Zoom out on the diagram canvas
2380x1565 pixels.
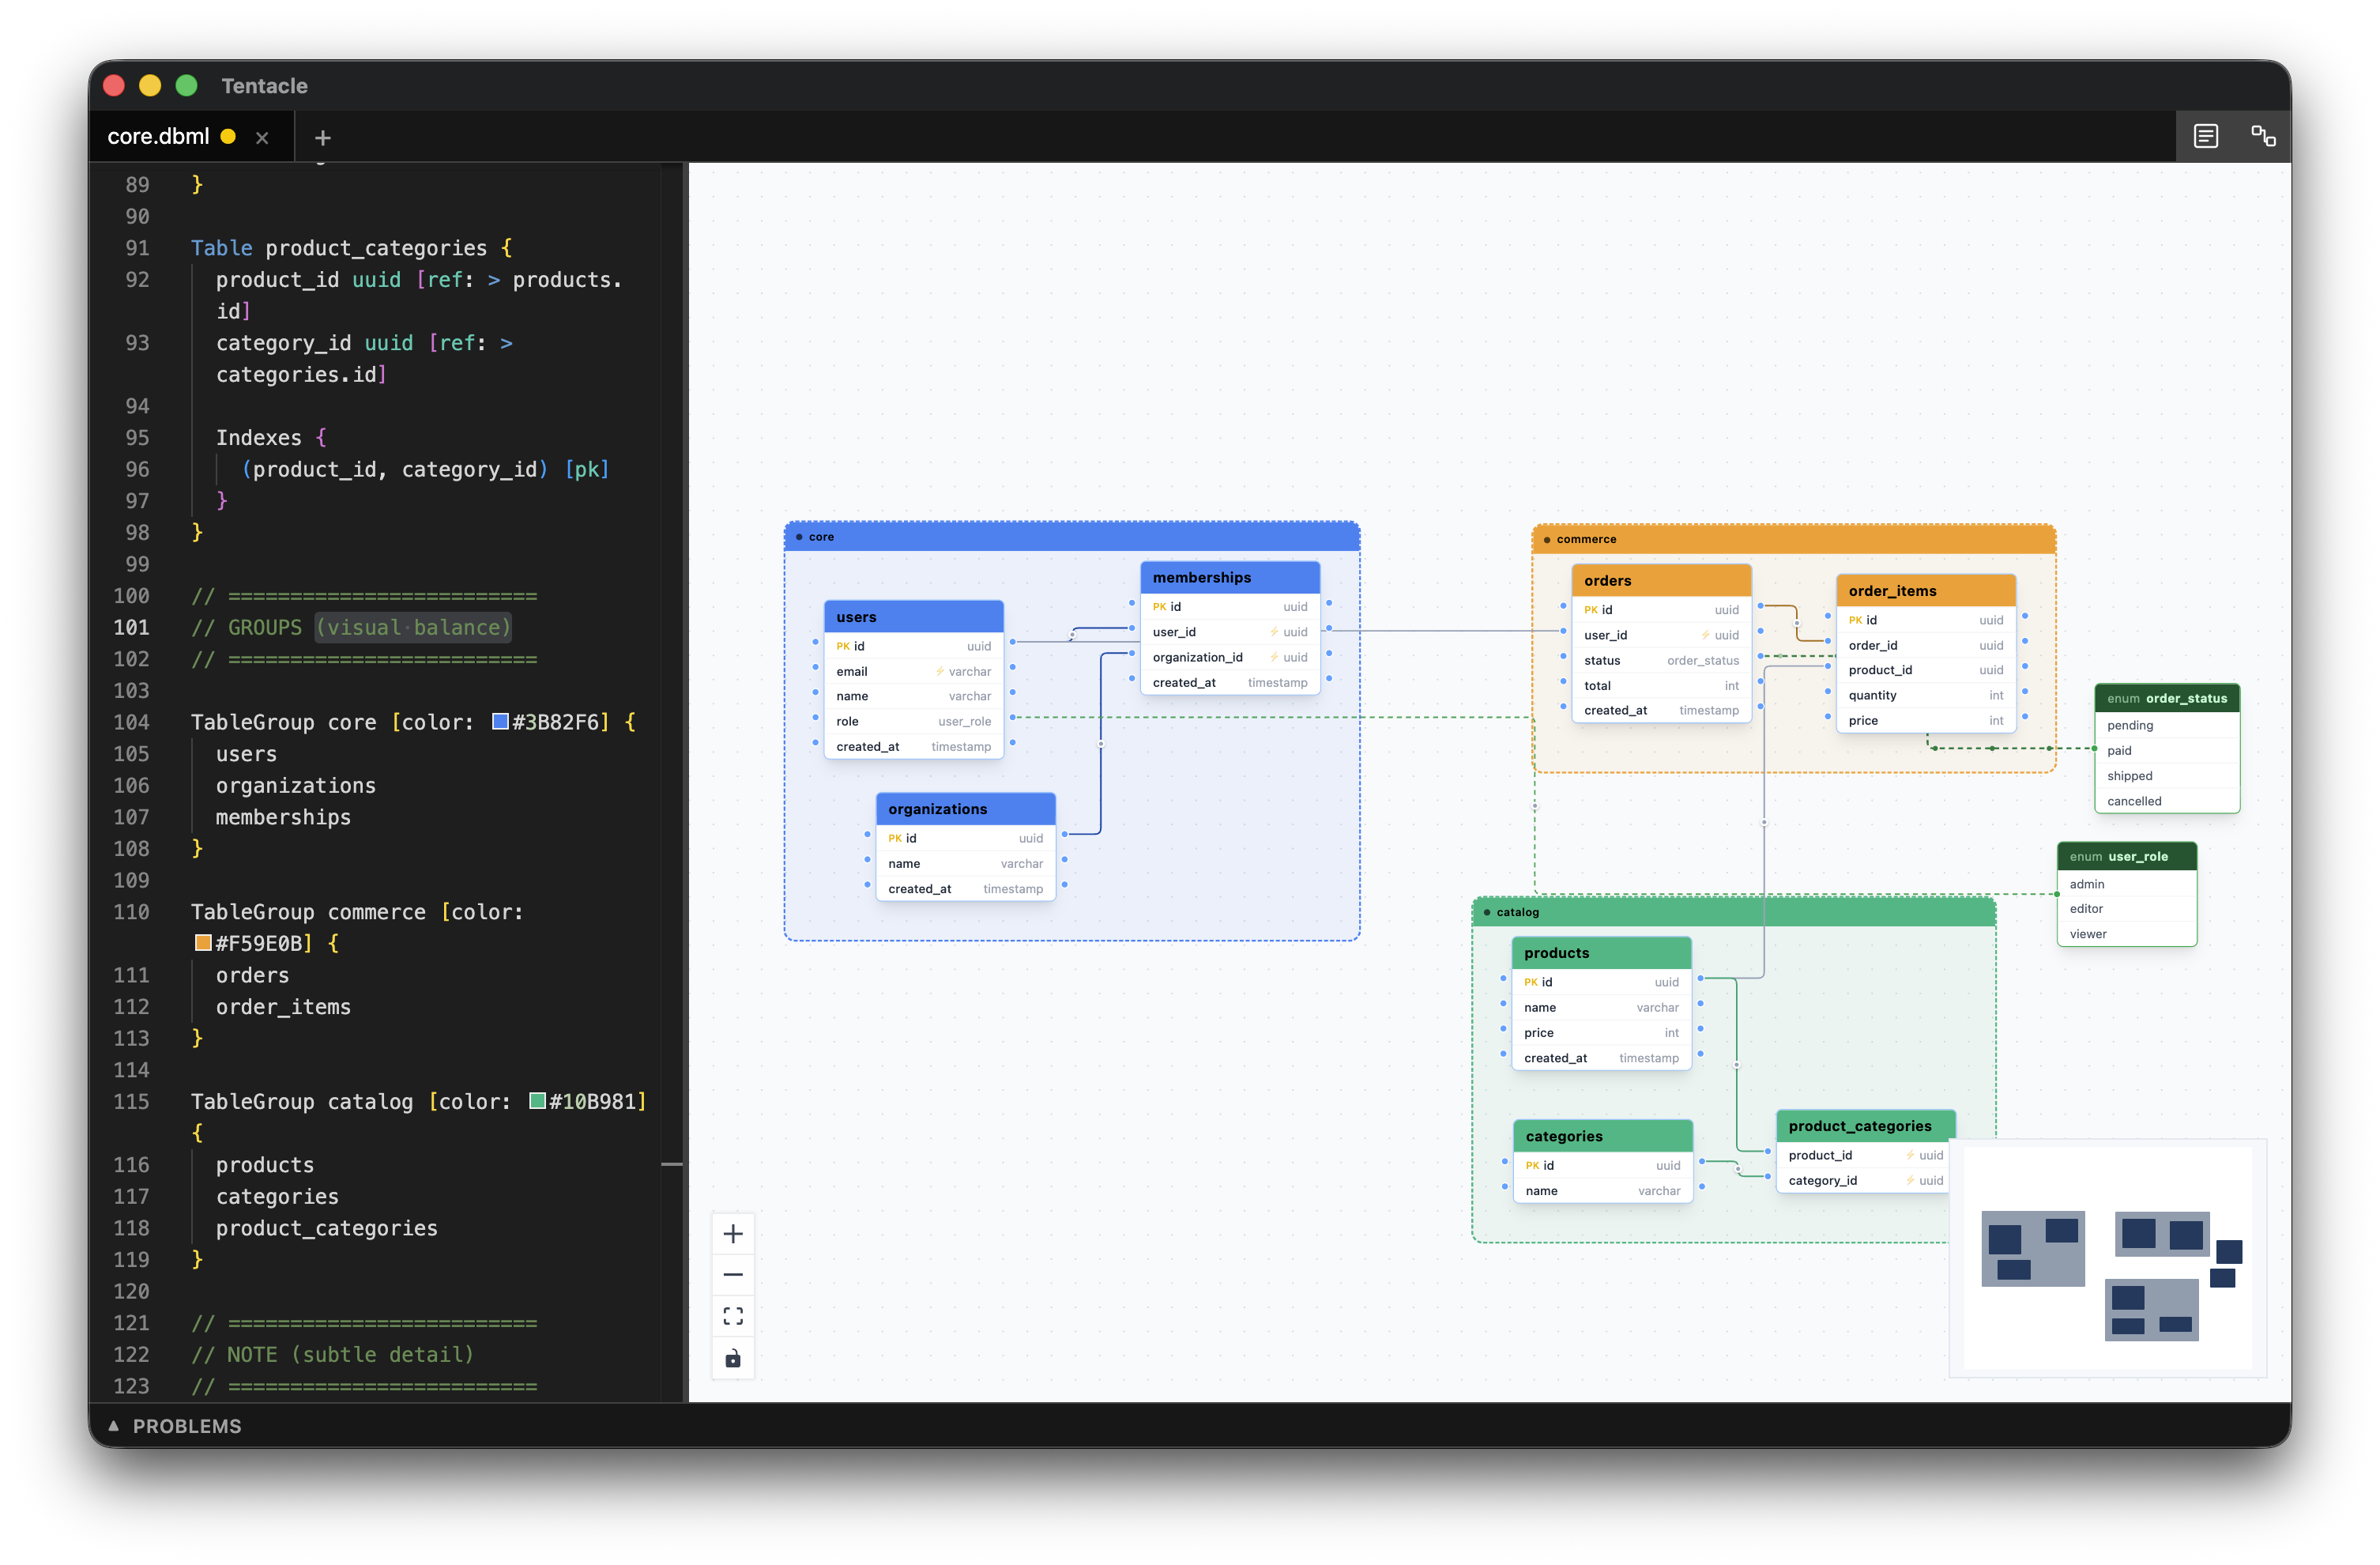click(733, 1275)
